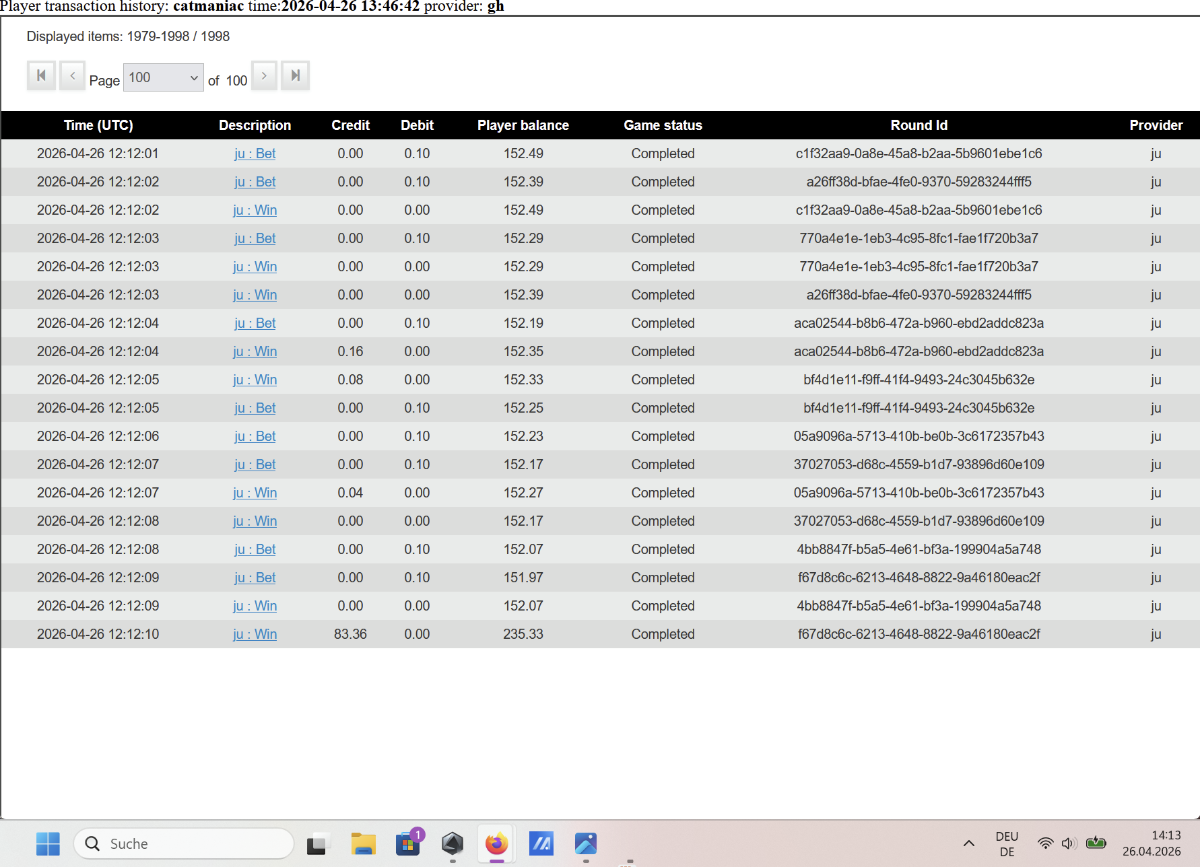Open Firefox from the taskbar
This screenshot has width=1200, height=867.
(496, 843)
